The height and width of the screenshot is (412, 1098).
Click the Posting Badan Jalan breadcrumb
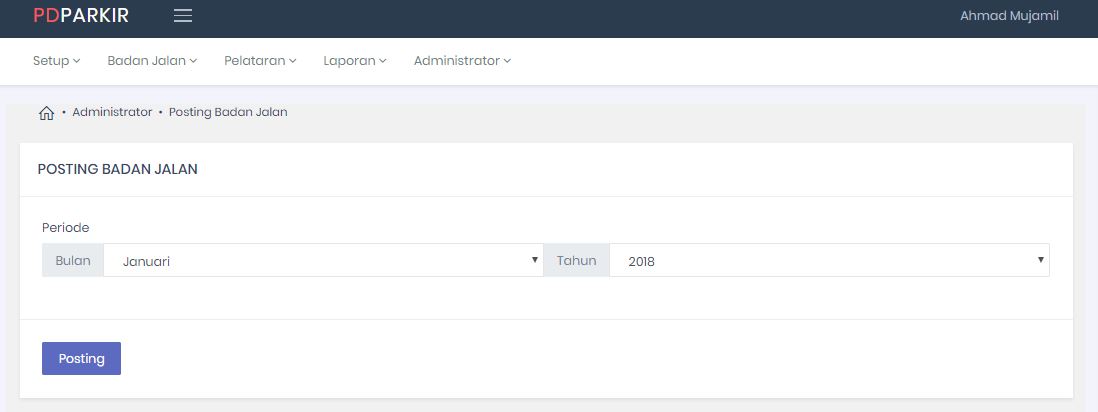228,112
